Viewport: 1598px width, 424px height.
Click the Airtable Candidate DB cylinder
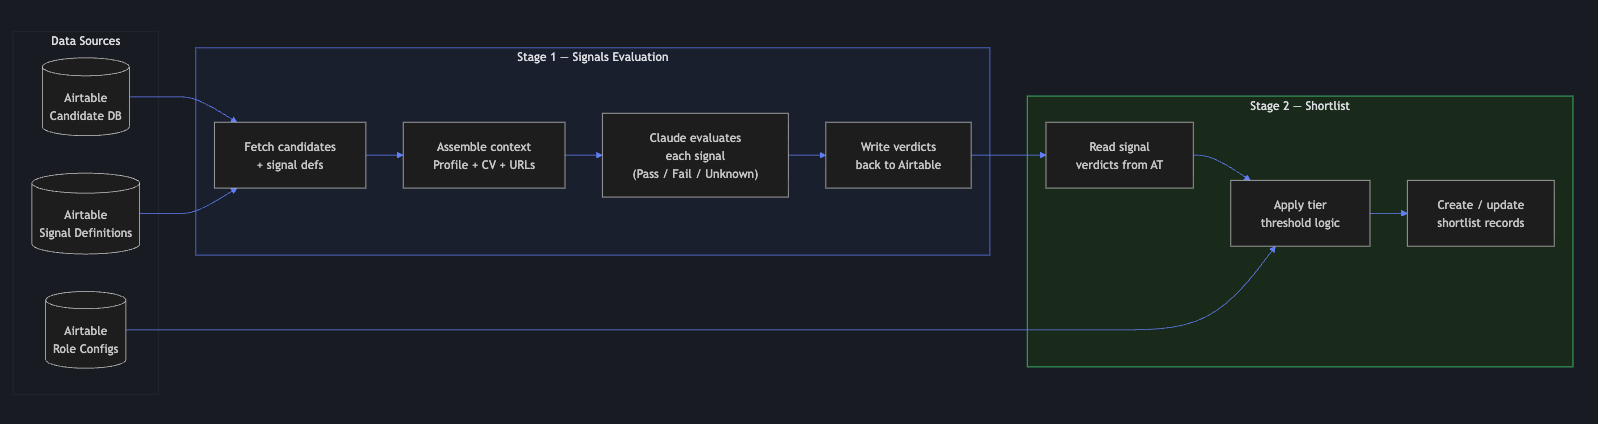point(86,98)
